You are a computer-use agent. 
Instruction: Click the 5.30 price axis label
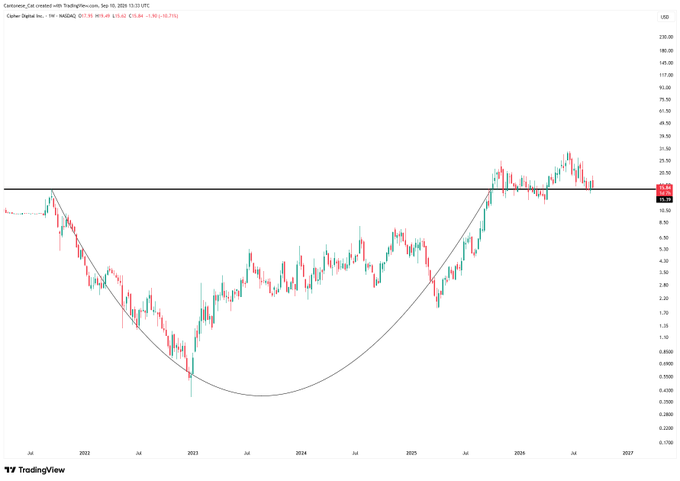(665, 249)
